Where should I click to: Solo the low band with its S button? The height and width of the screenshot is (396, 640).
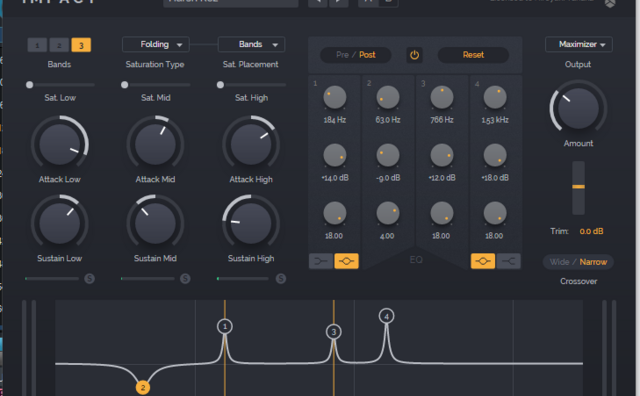pos(89,278)
